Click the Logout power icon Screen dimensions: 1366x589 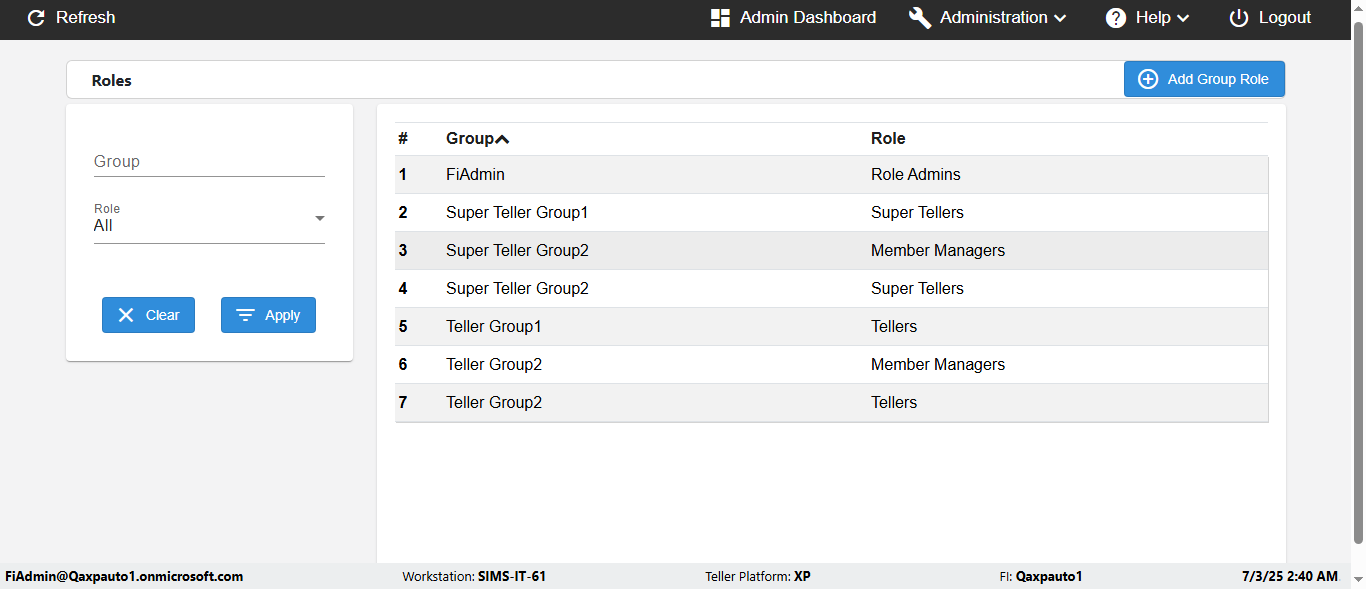(1239, 18)
